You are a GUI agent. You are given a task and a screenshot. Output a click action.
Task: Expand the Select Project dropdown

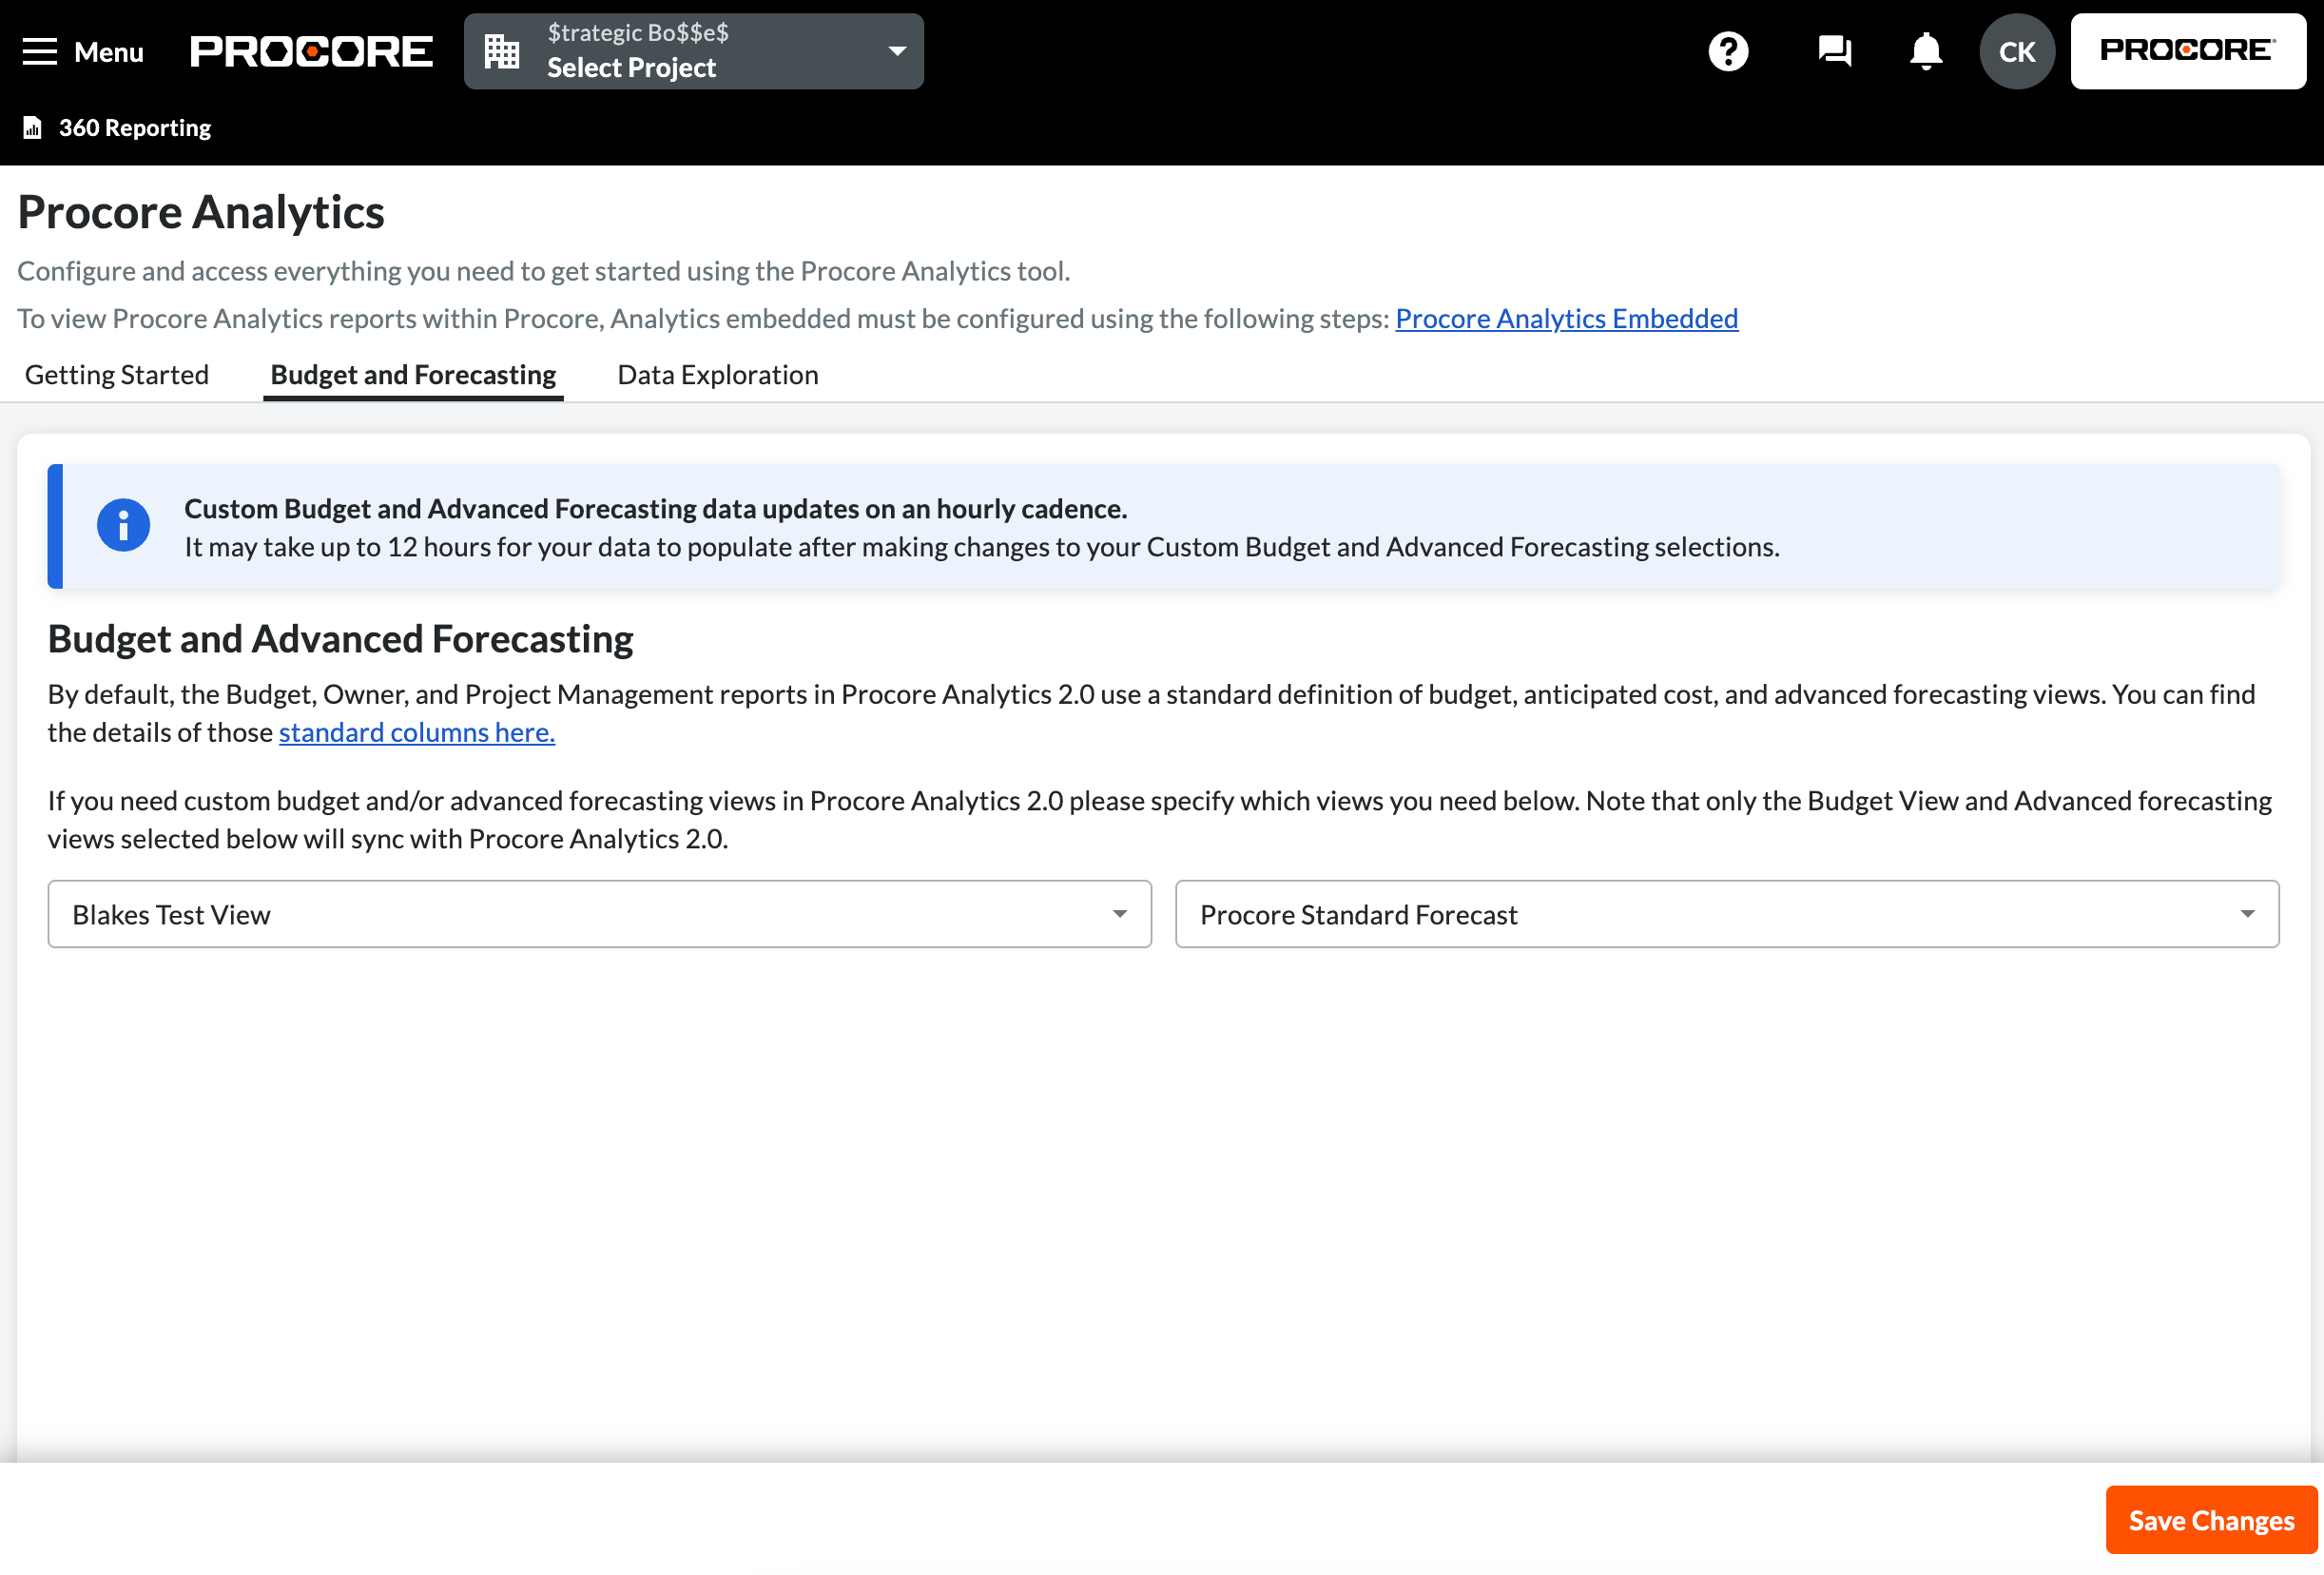point(896,52)
